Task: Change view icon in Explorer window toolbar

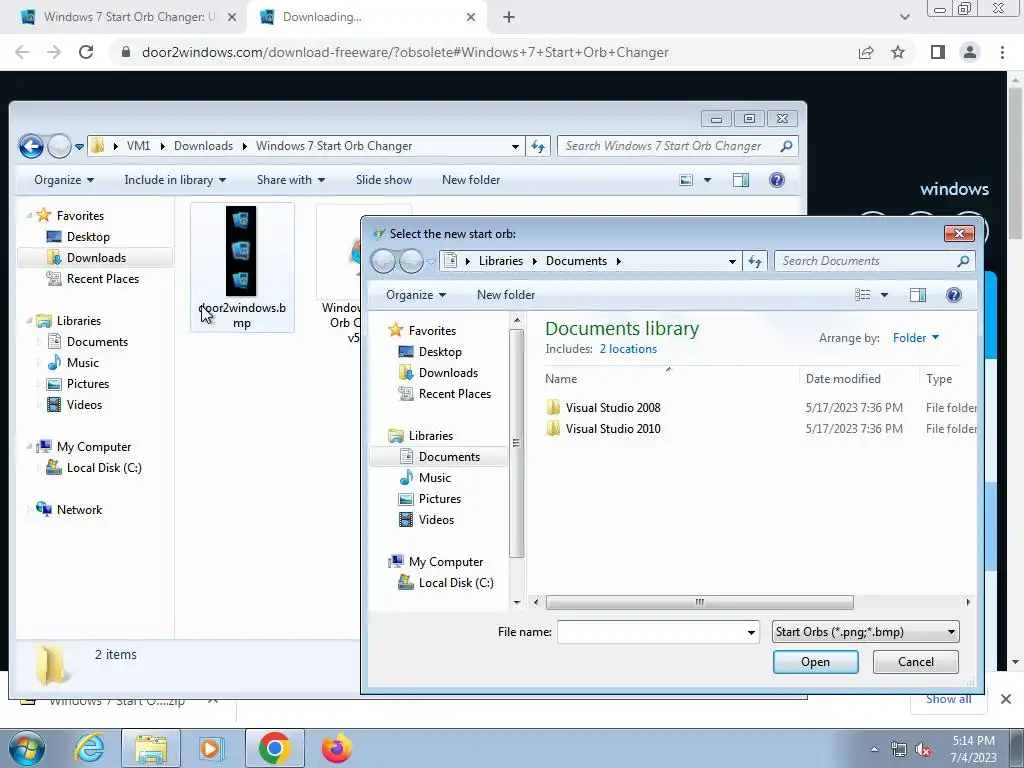Action: [686, 180]
